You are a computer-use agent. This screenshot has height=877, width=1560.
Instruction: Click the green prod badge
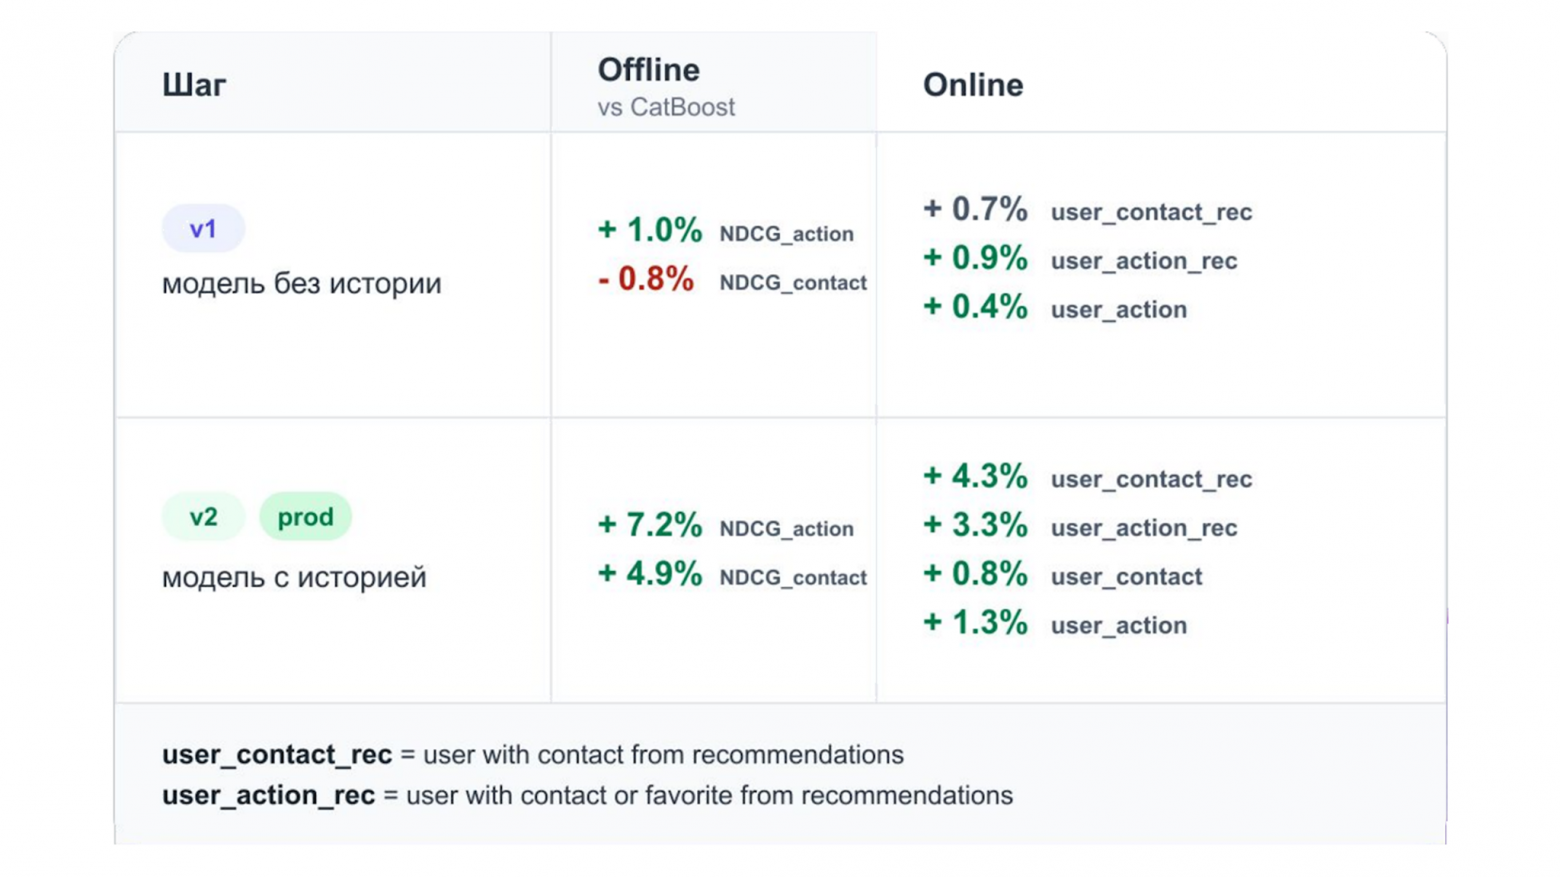coord(305,517)
